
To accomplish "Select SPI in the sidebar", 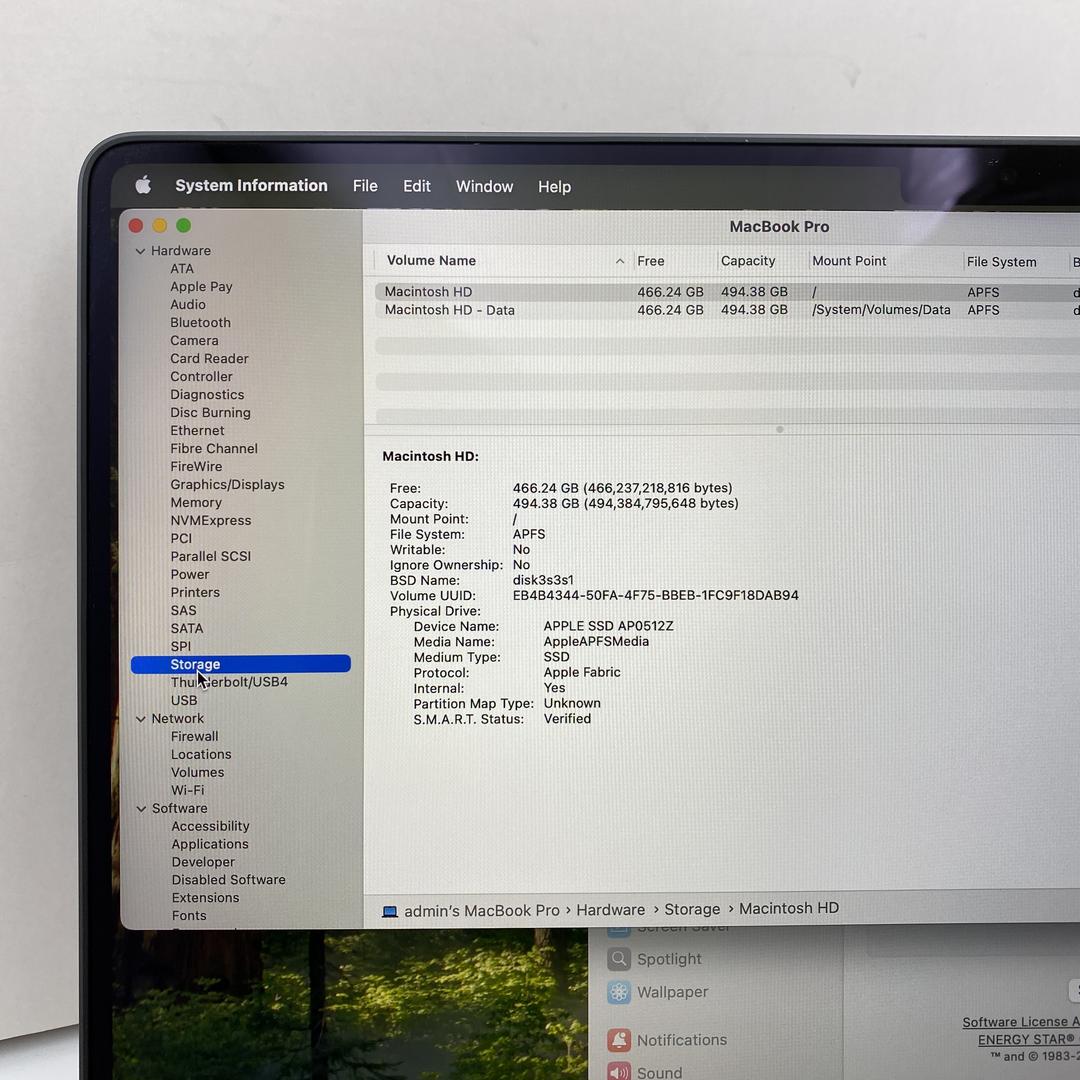I will [181, 646].
